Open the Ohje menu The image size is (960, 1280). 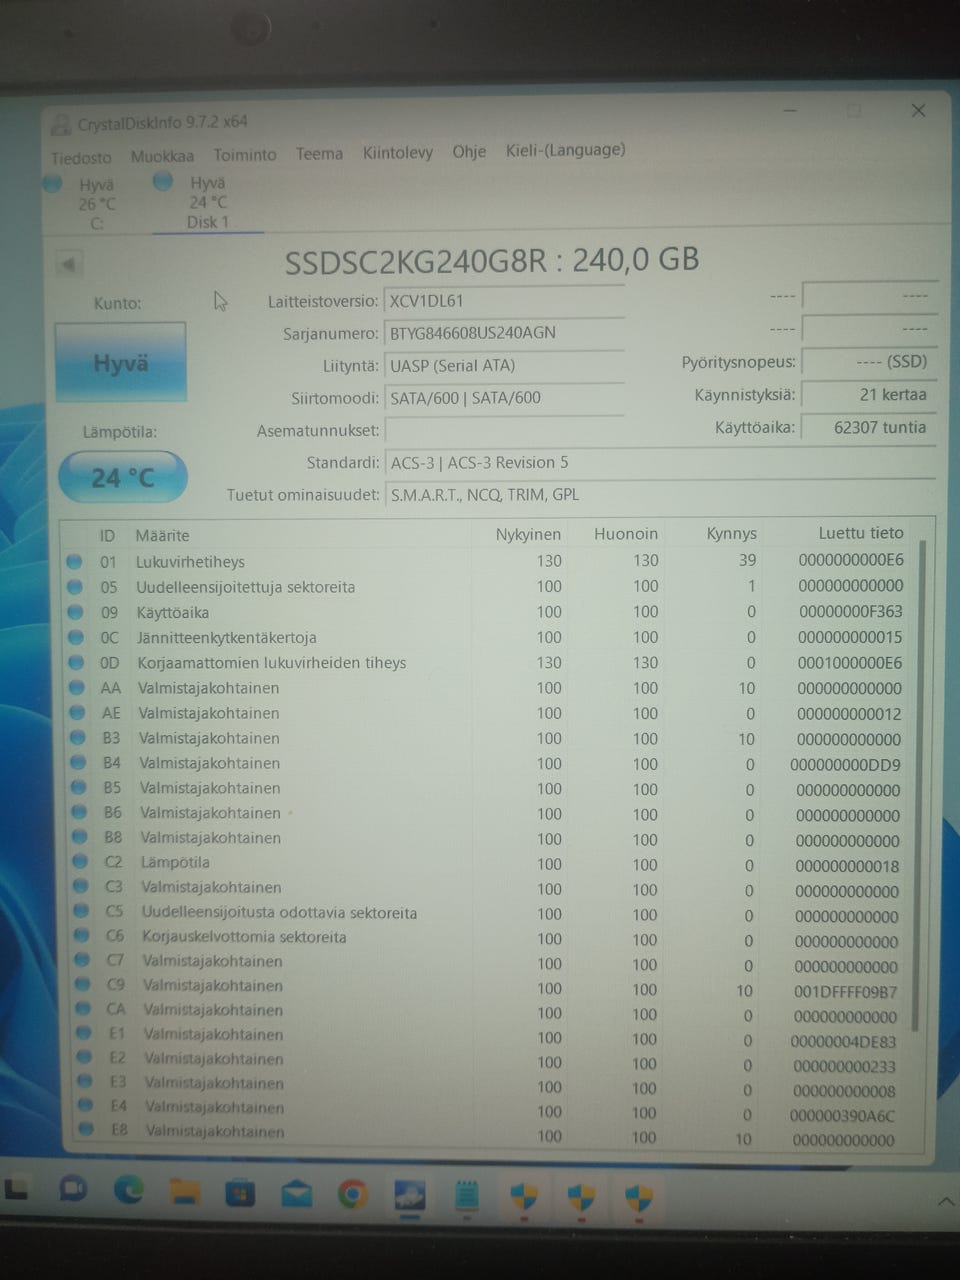[x=469, y=151]
